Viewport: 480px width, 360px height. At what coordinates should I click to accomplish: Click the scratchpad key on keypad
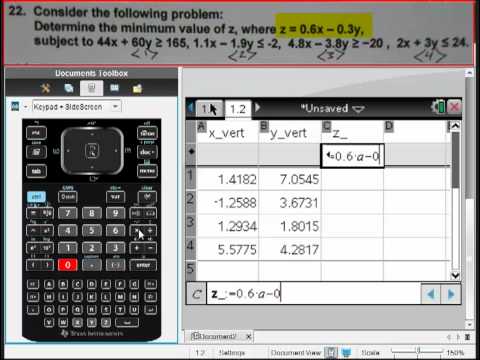coord(36,152)
